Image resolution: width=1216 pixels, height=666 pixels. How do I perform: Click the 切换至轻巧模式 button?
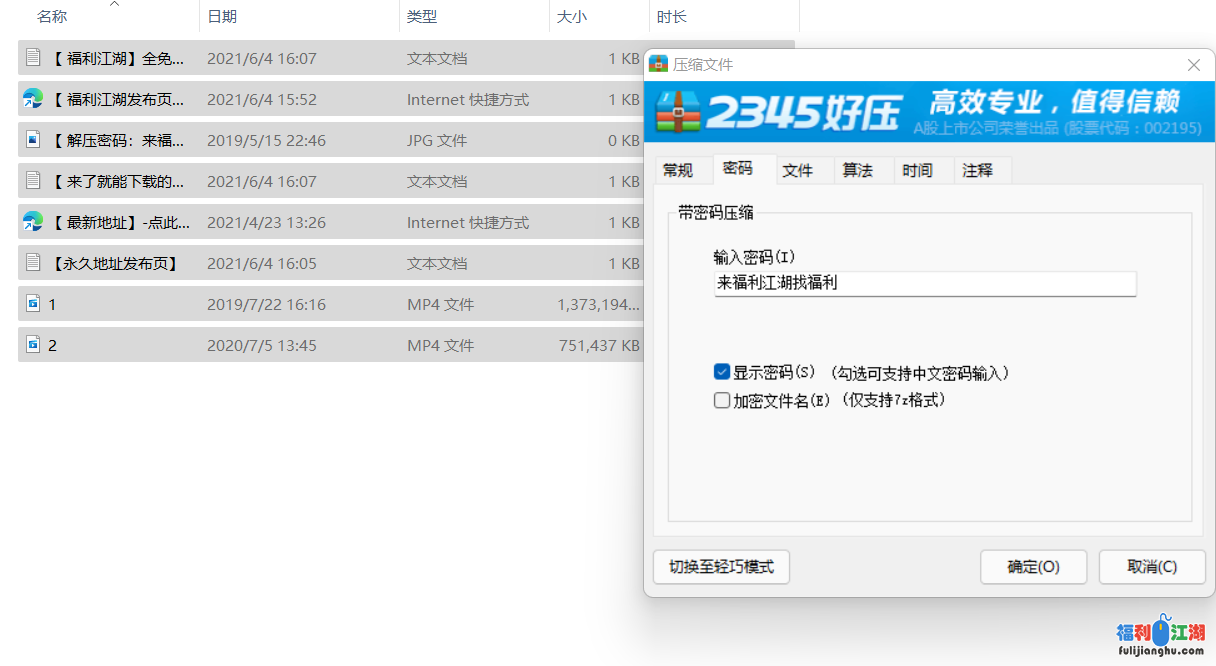721,567
